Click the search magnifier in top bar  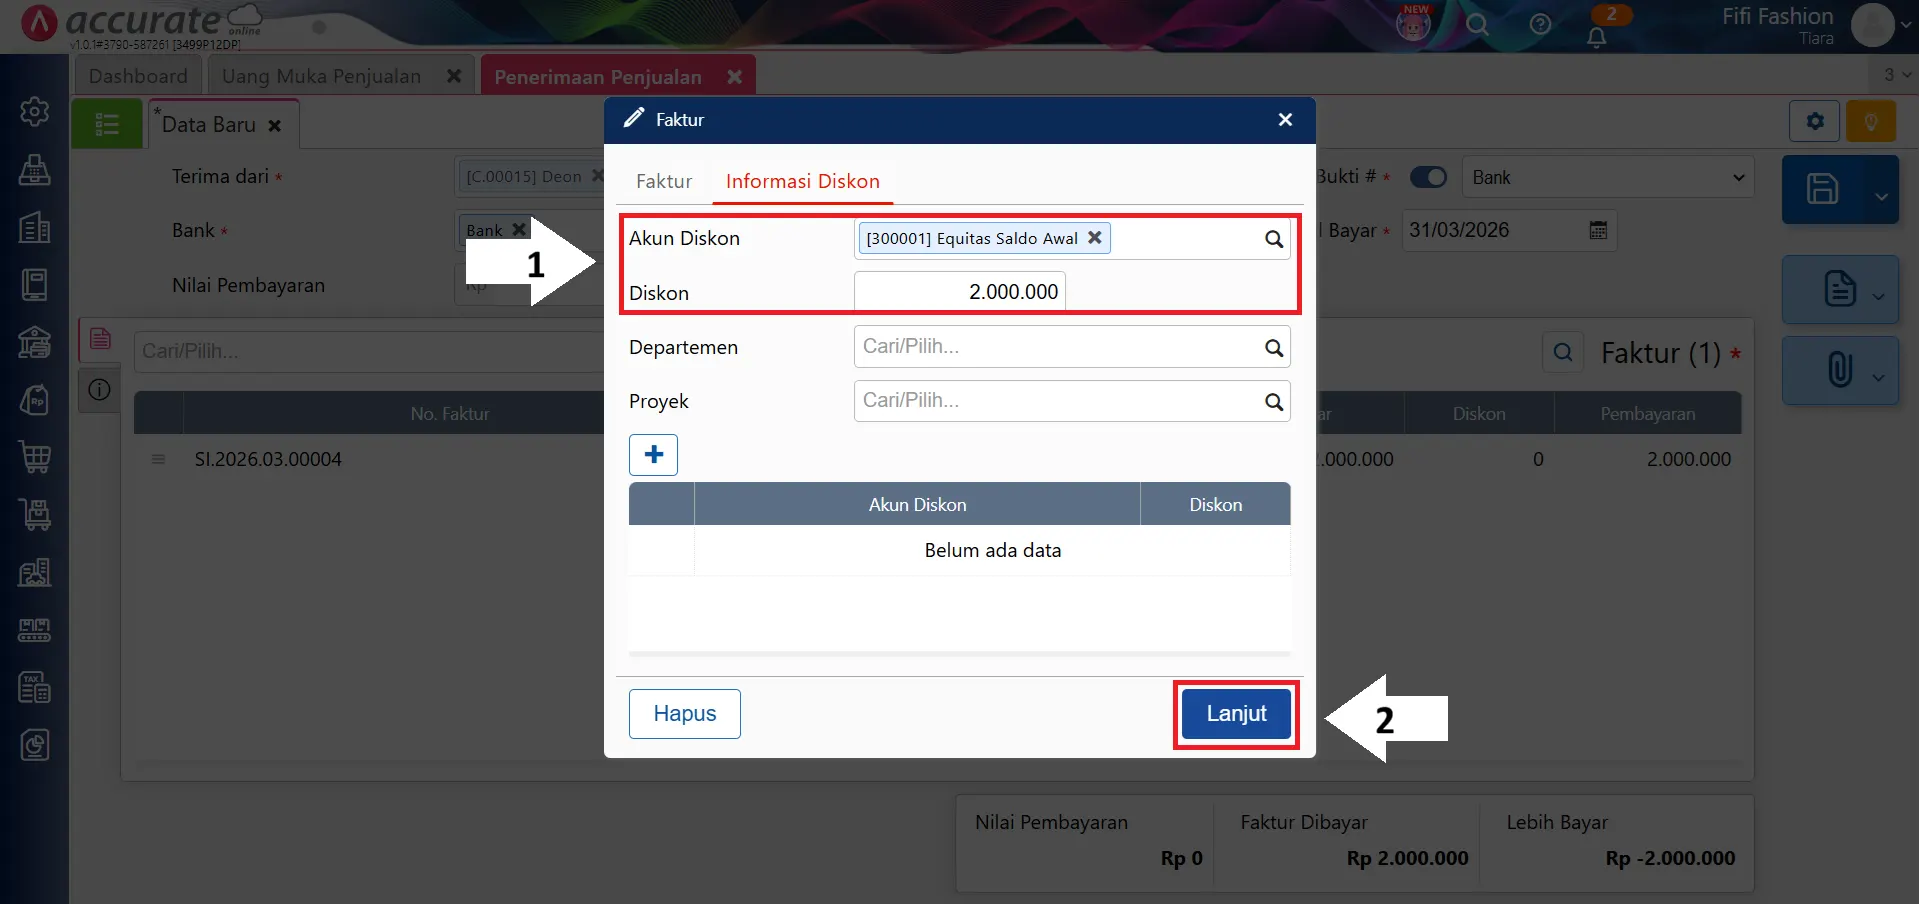pyautogui.click(x=1477, y=24)
